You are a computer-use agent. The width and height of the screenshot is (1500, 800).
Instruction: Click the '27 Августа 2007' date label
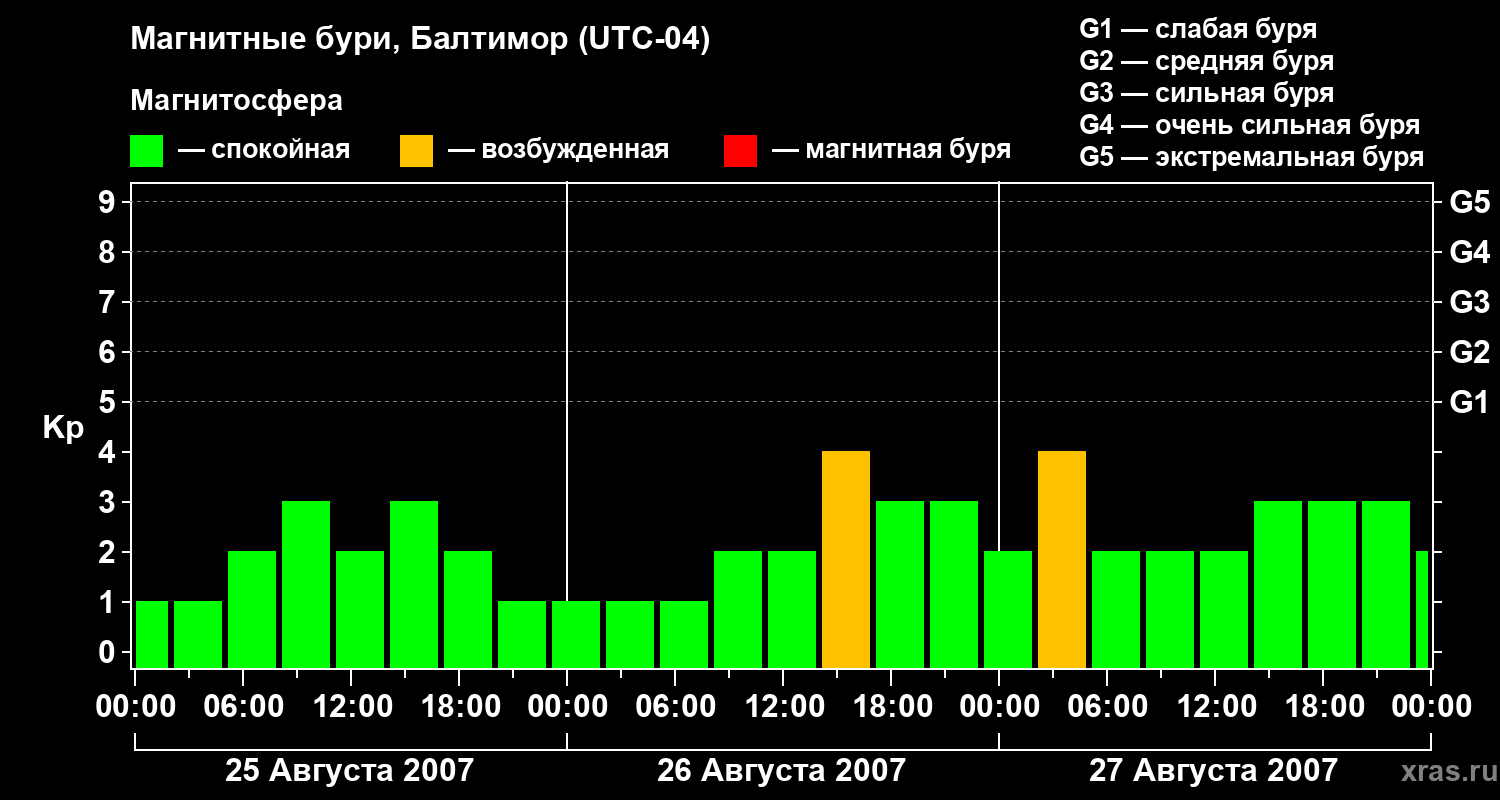click(1213, 771)
